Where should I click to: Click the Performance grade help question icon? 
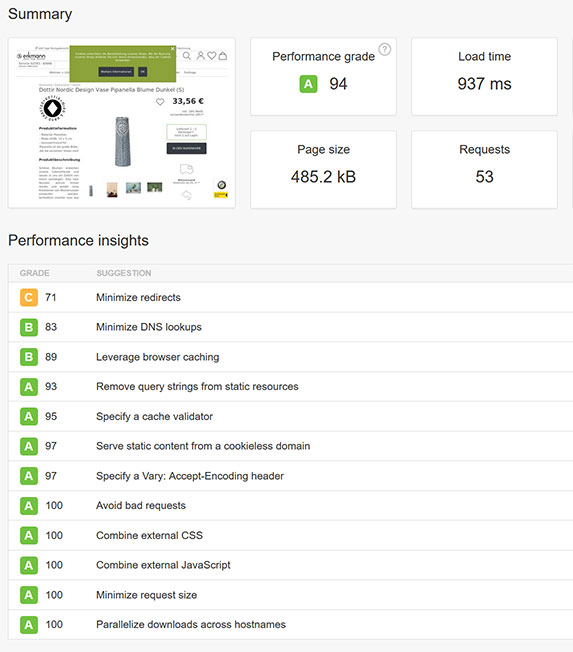point(385,49)
